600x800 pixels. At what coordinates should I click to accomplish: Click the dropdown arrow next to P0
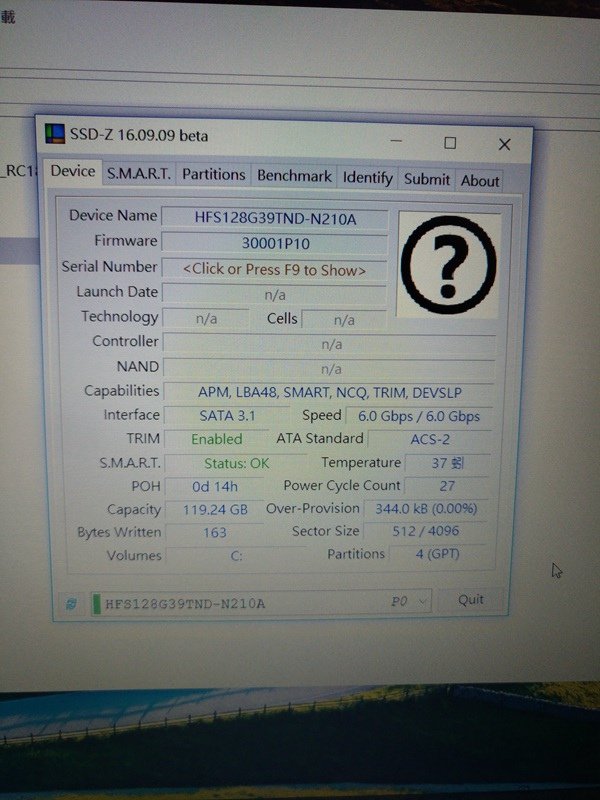pos(422,601)
